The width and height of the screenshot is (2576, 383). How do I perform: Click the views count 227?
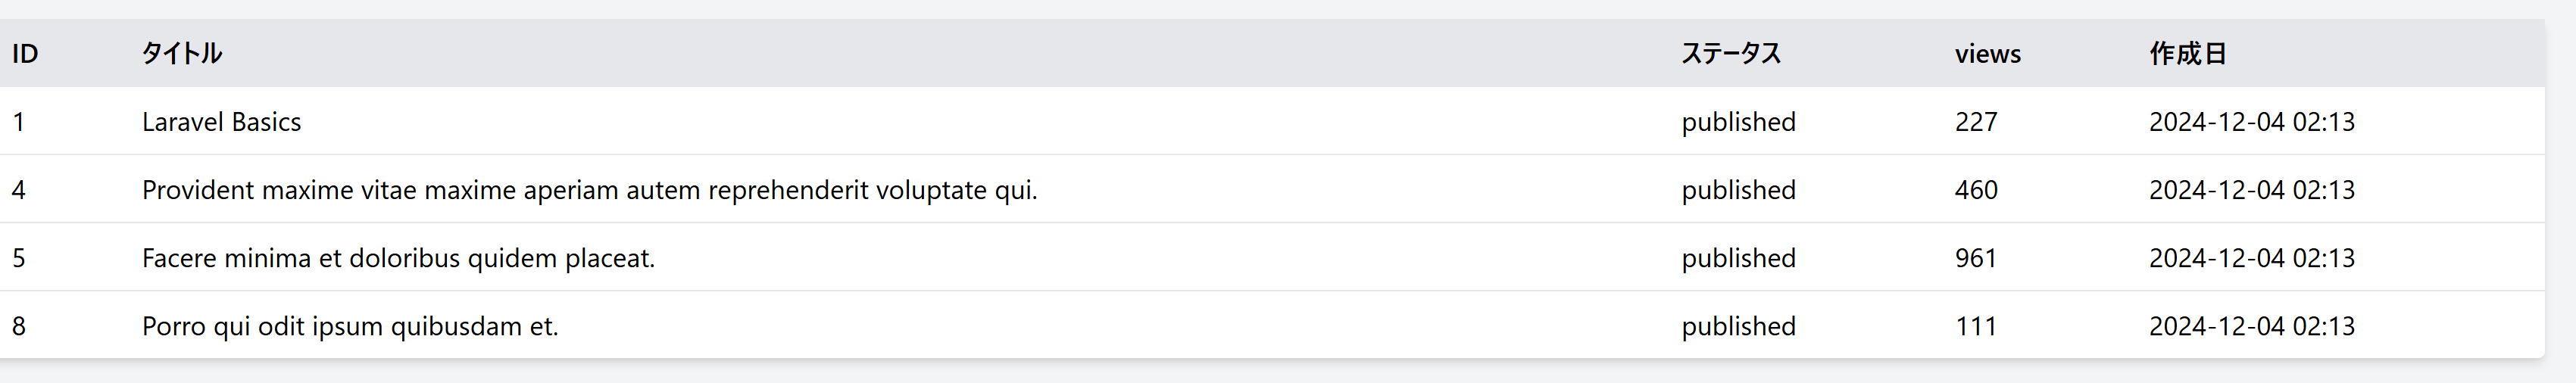pyautogui.click(x=1976, y=122)
